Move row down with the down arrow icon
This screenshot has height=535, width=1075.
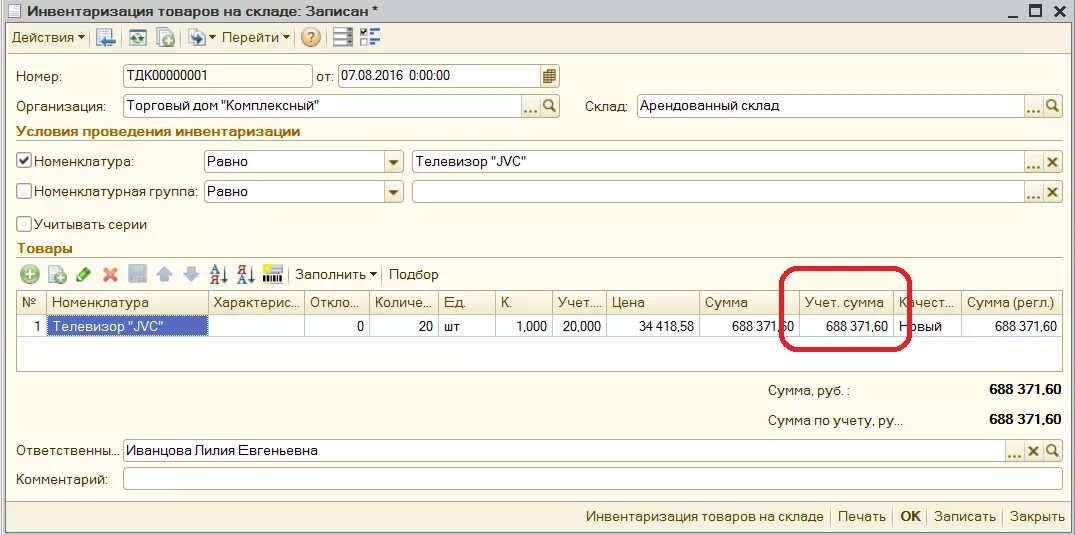[x=191, y=274]
